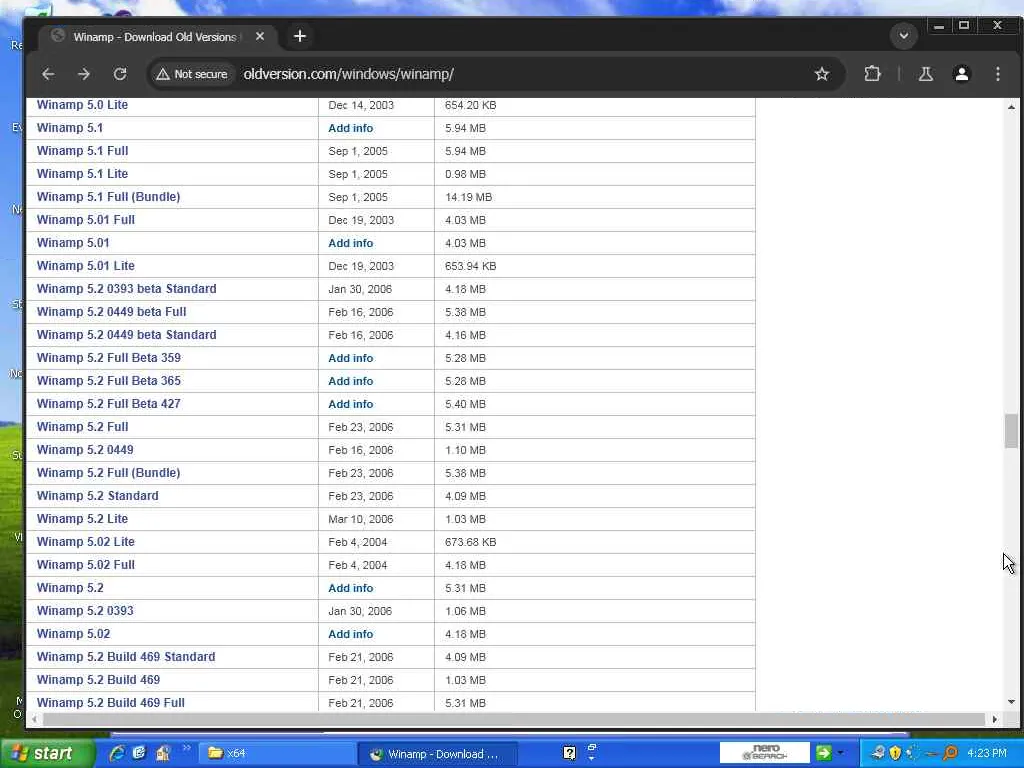
Task: Bookmark this page with the star
Action: (x=822, y=74)
